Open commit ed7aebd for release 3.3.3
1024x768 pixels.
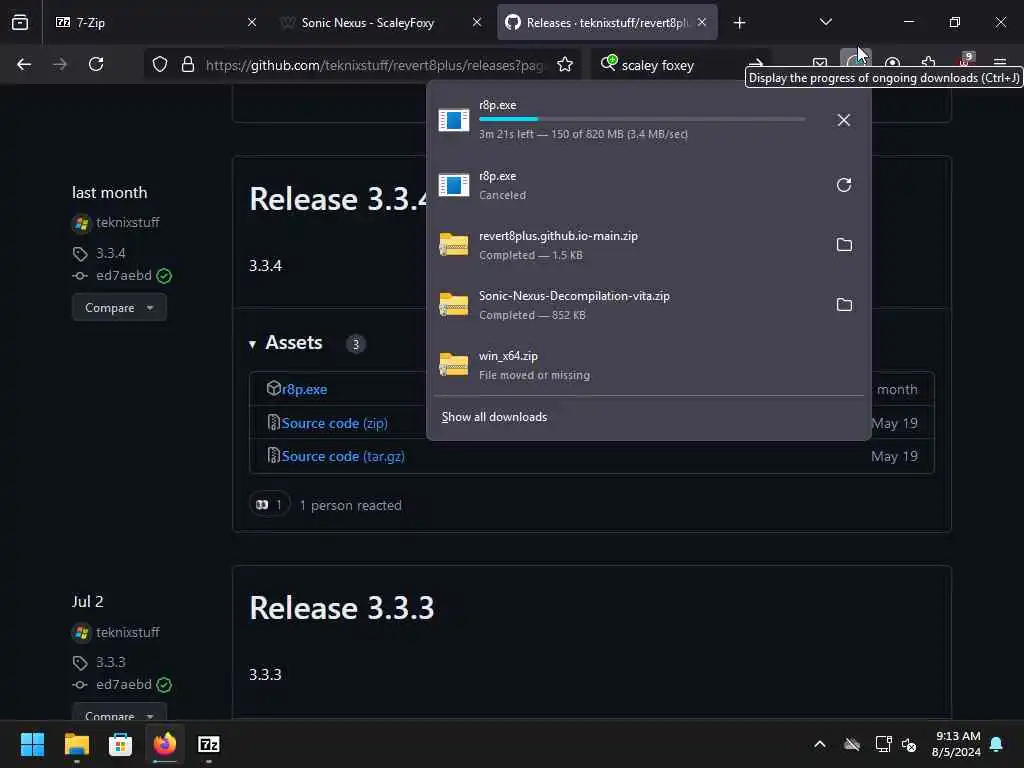click(x=123, y=684)
